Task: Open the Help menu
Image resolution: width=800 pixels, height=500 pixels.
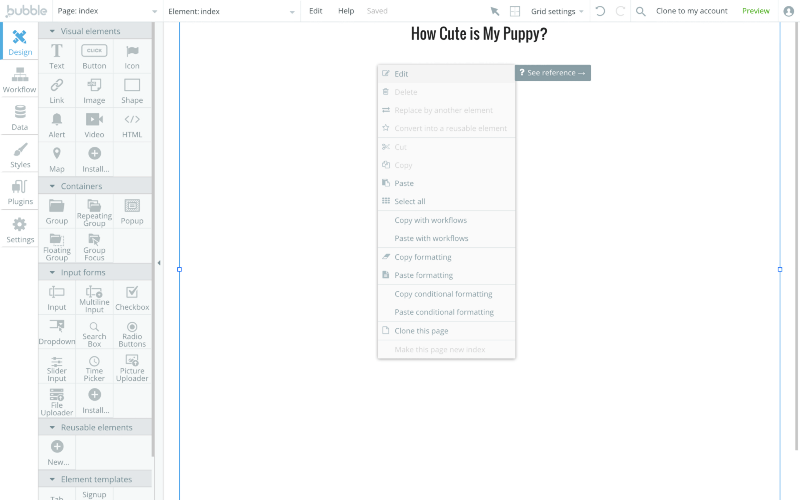Action: 346,11
